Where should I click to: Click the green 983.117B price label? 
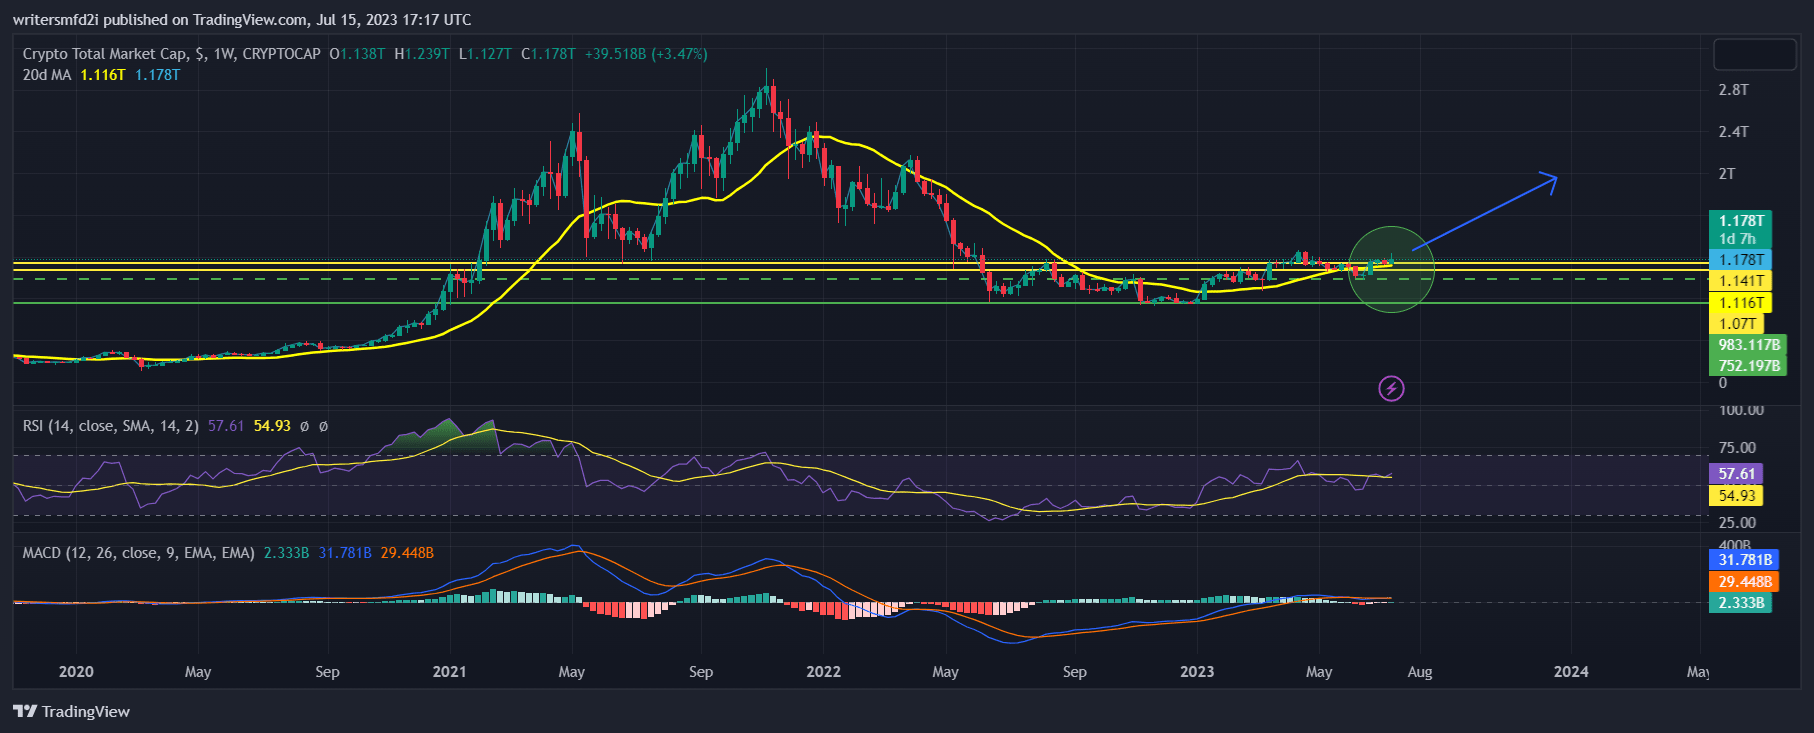point(1748,345)
